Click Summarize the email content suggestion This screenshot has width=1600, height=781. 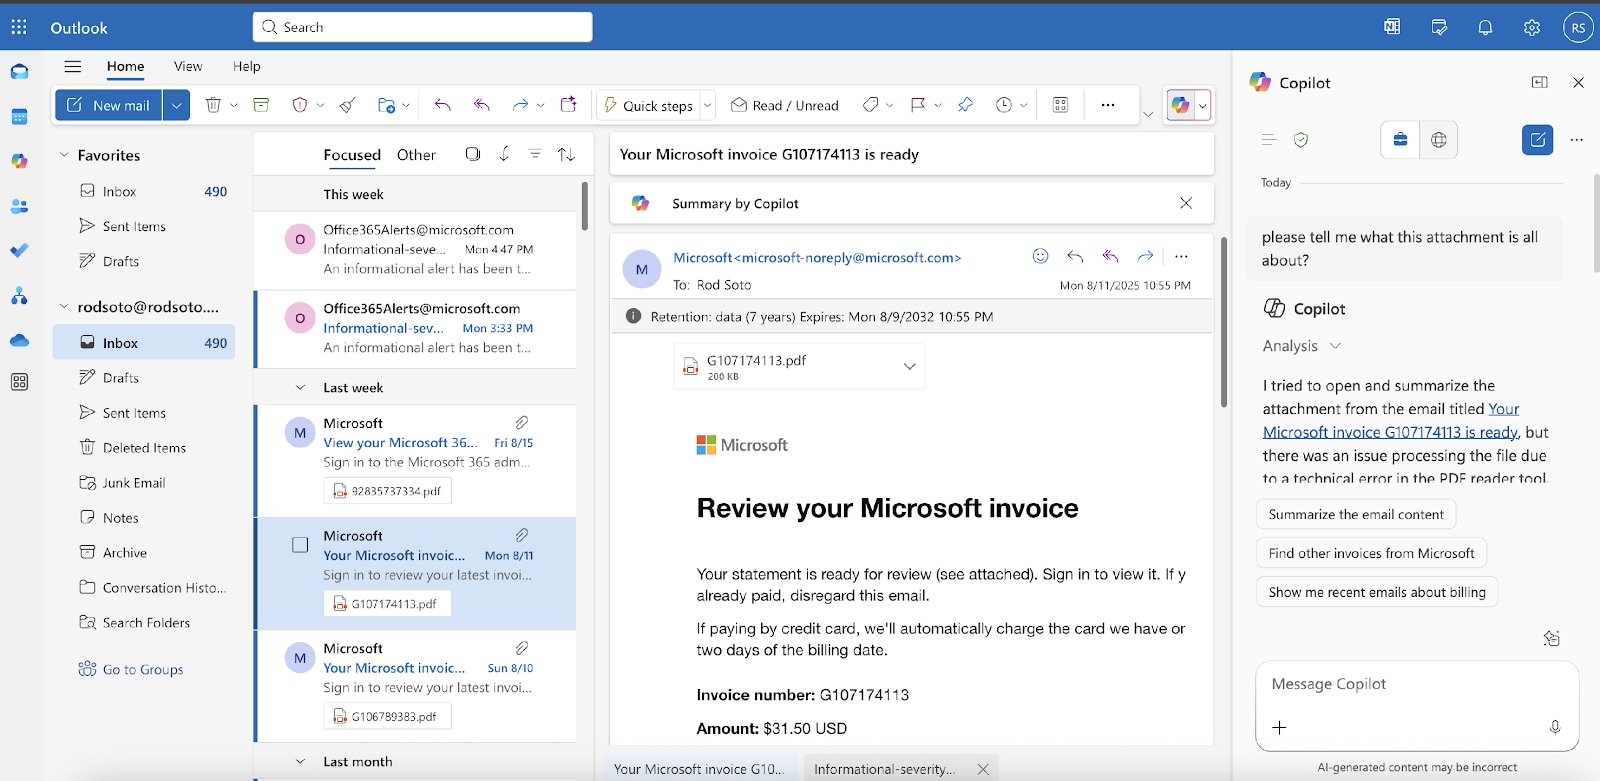click(x=1356, y=514)
